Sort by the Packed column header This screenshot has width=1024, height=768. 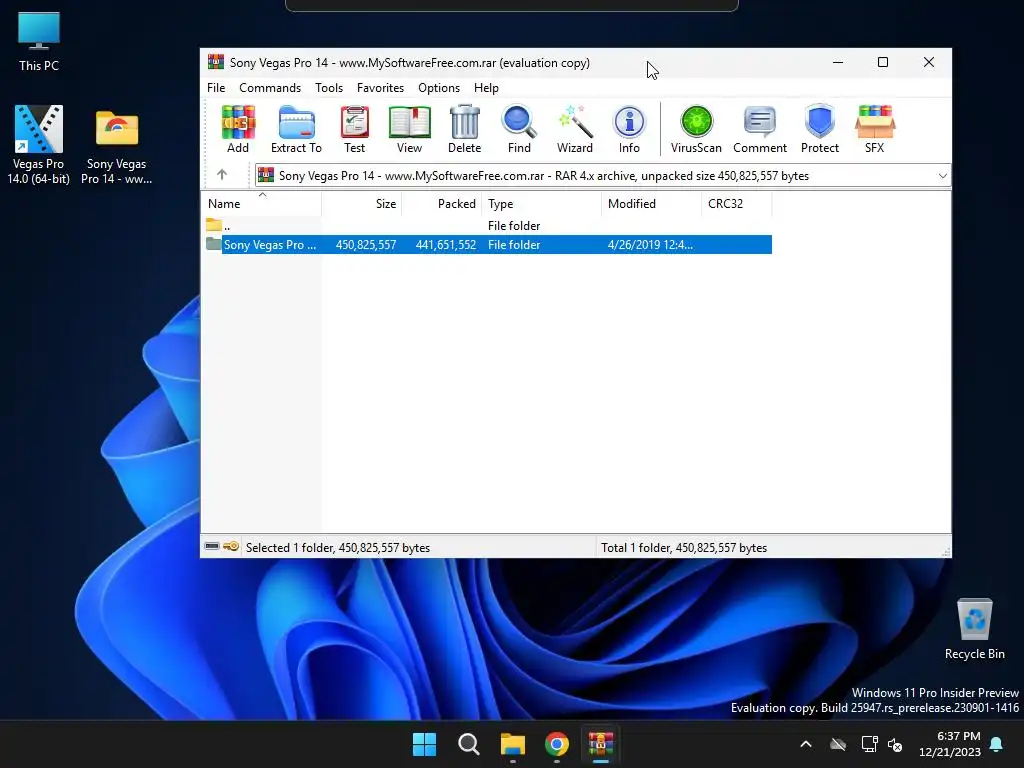click(x=441, y=204)
